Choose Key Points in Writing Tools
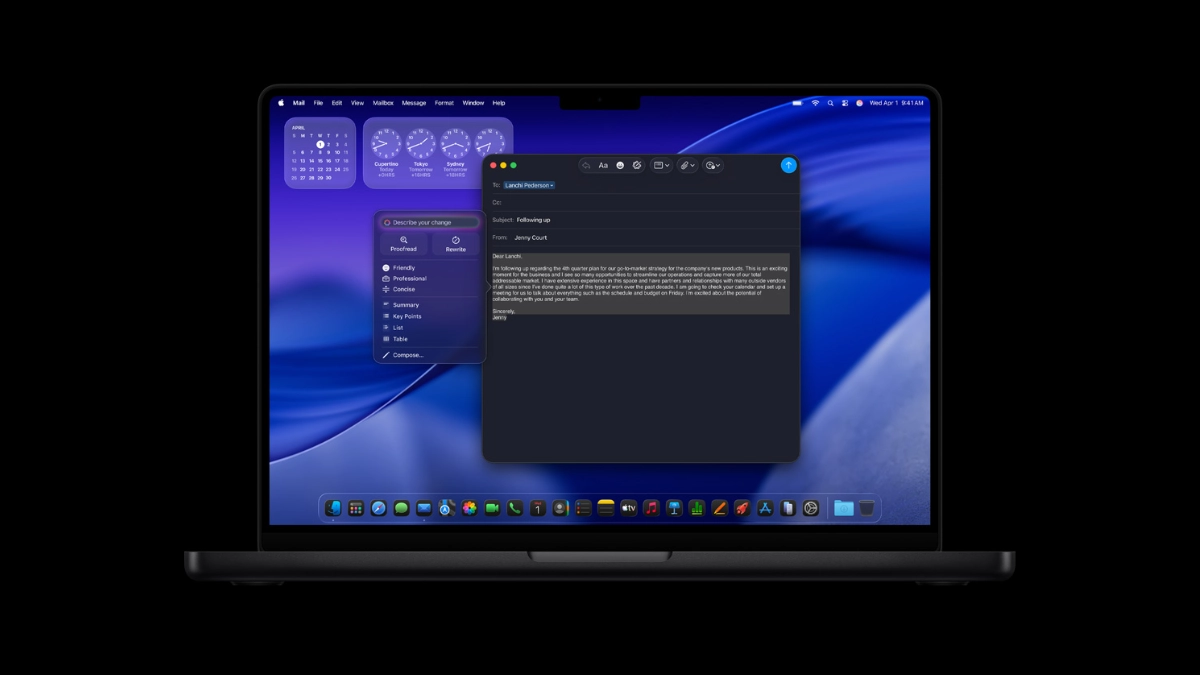 407,316
